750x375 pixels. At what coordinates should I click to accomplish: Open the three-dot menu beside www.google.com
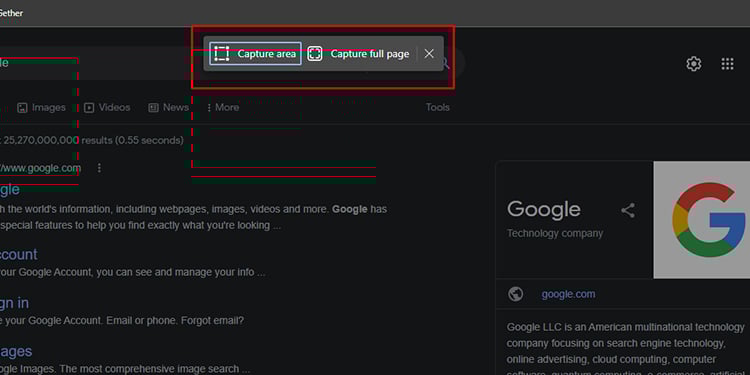(99, 168)
